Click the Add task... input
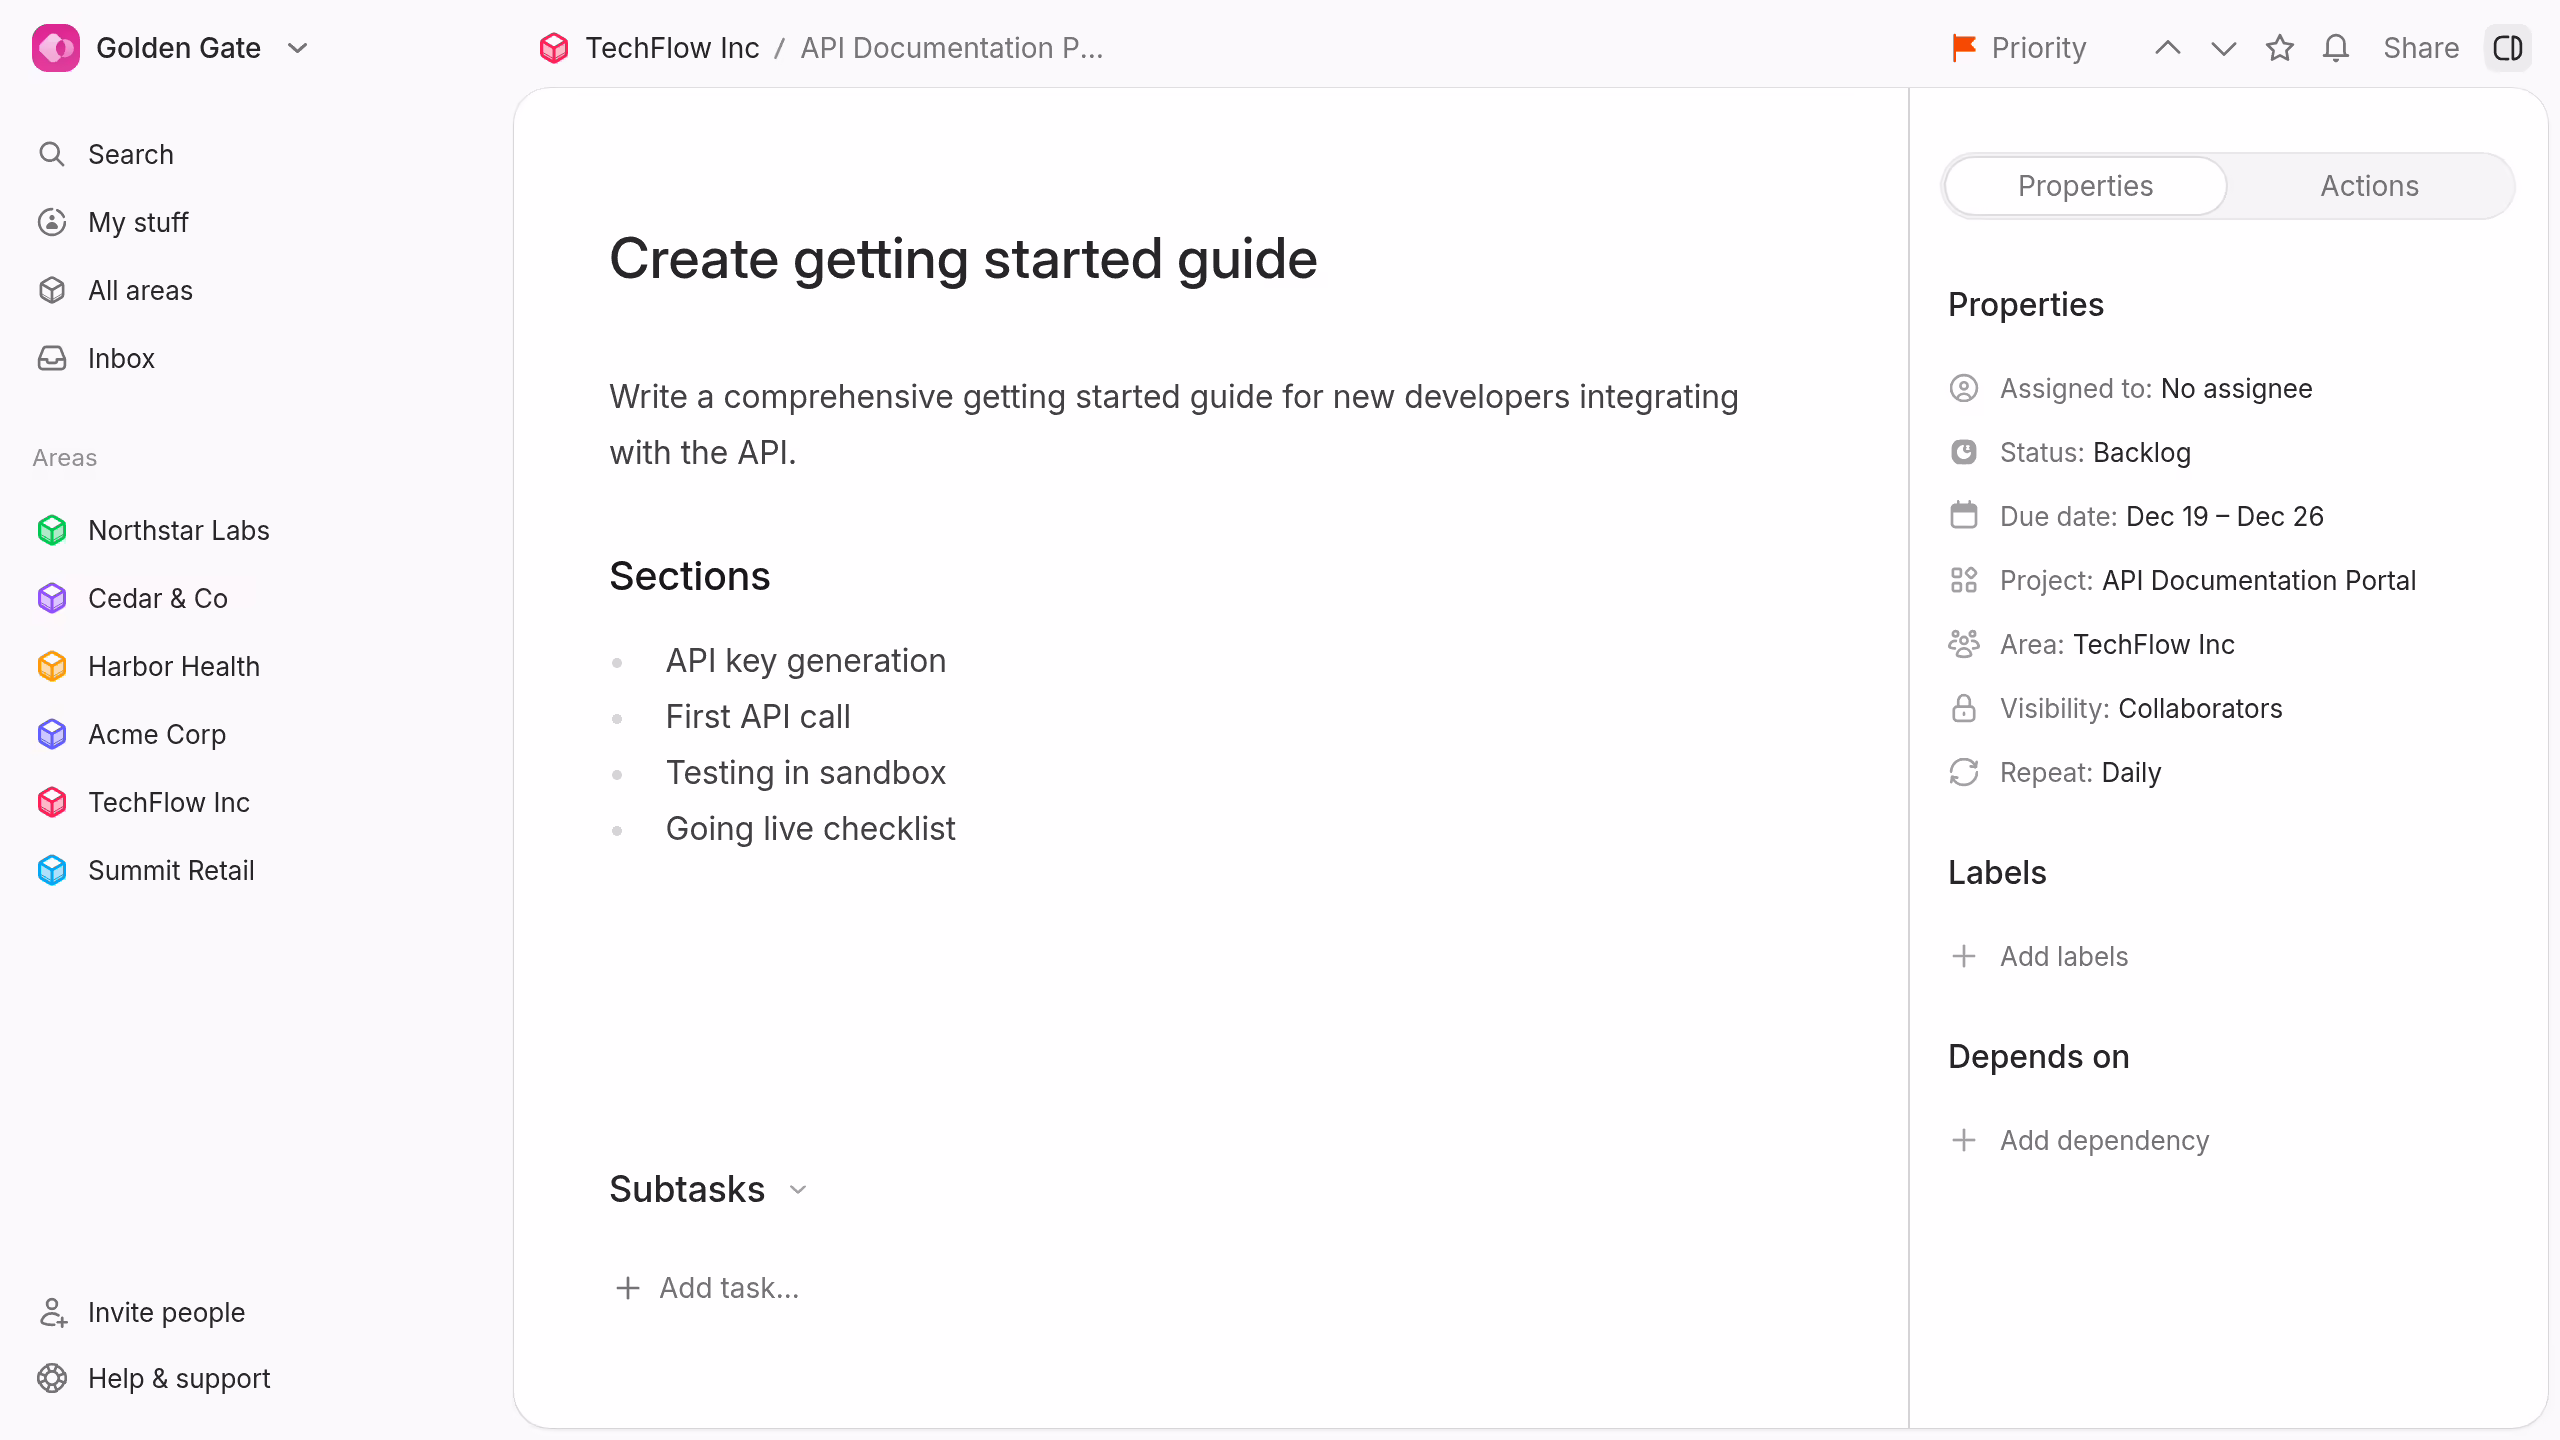2560x1440 pixels. [707, 1288]
